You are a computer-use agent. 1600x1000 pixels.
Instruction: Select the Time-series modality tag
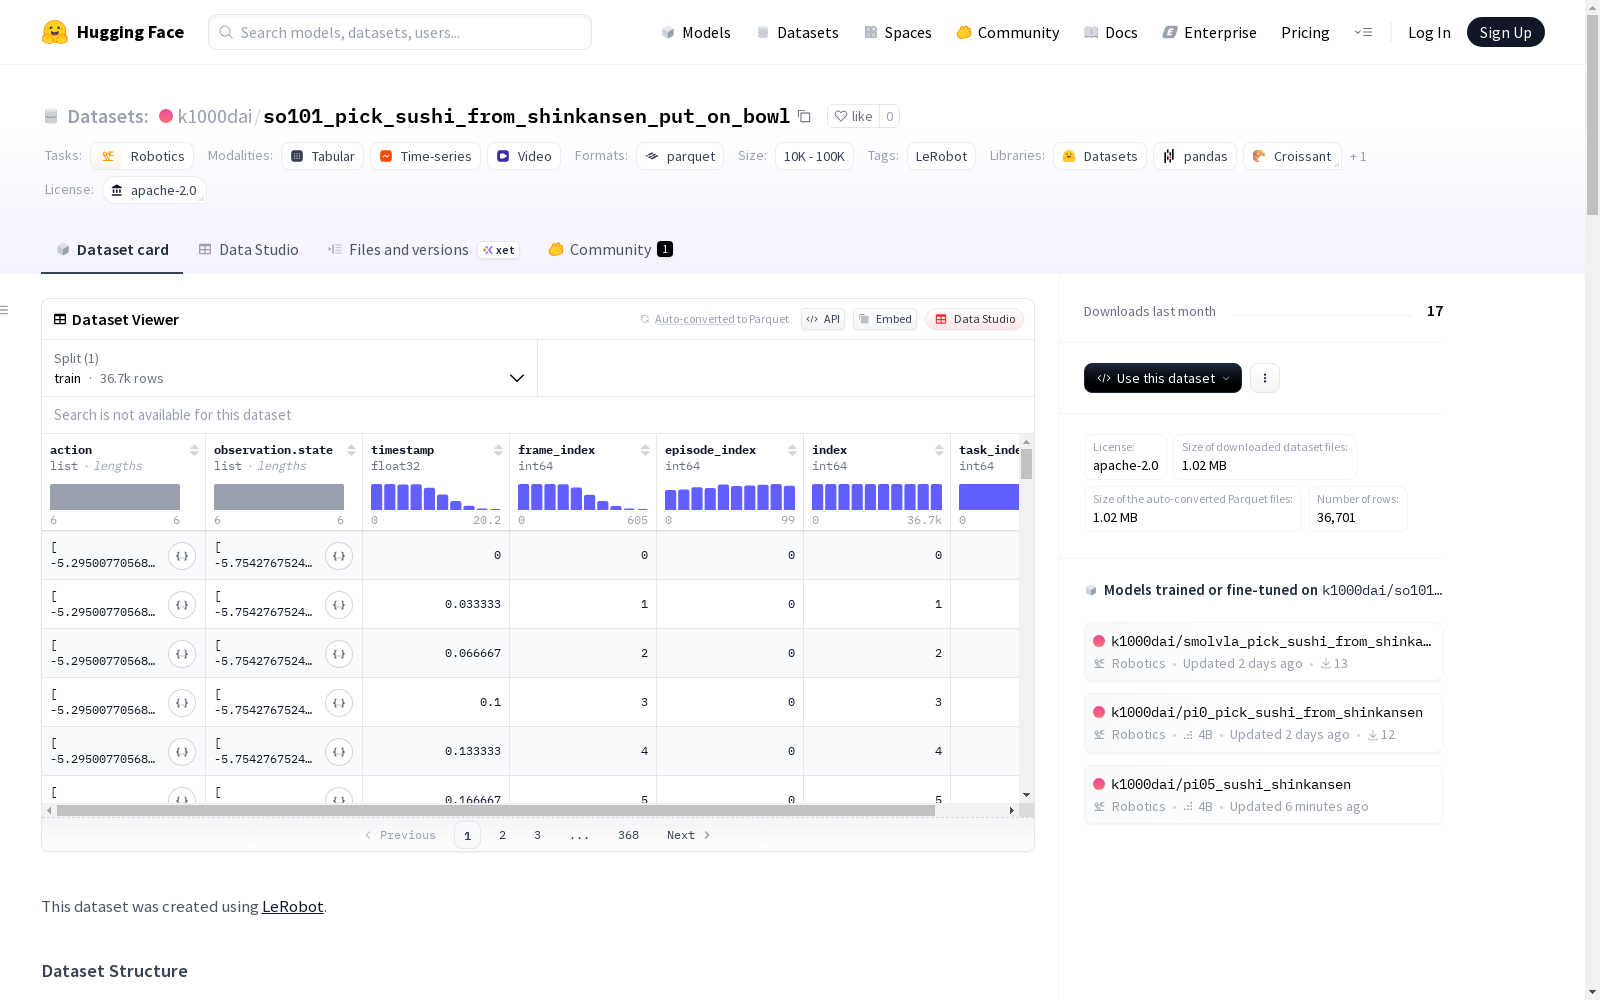425,156
